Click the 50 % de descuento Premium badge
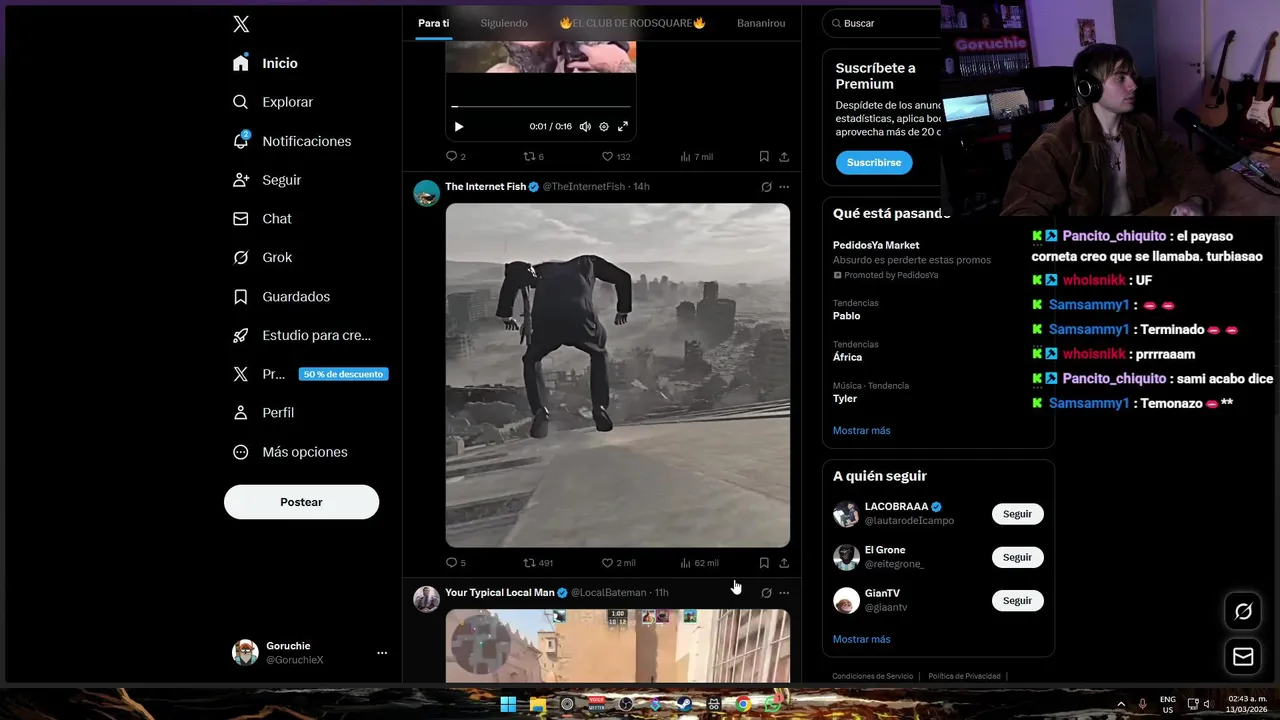Image resolution: width=1280 pixels, height=720 pixels. (x=343, y=374)
